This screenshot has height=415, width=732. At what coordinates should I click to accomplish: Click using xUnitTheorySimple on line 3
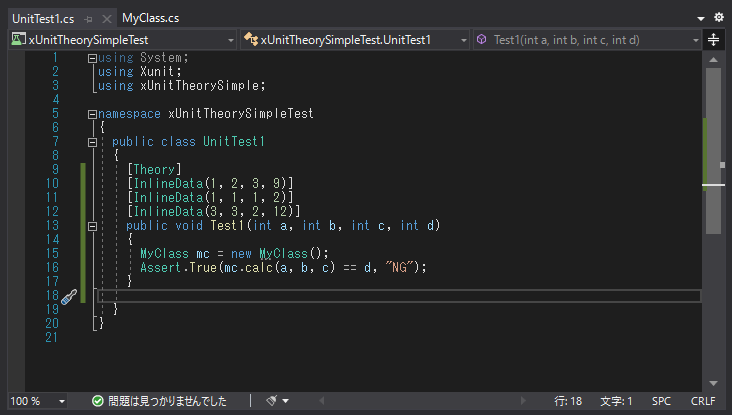click(182, 85)
